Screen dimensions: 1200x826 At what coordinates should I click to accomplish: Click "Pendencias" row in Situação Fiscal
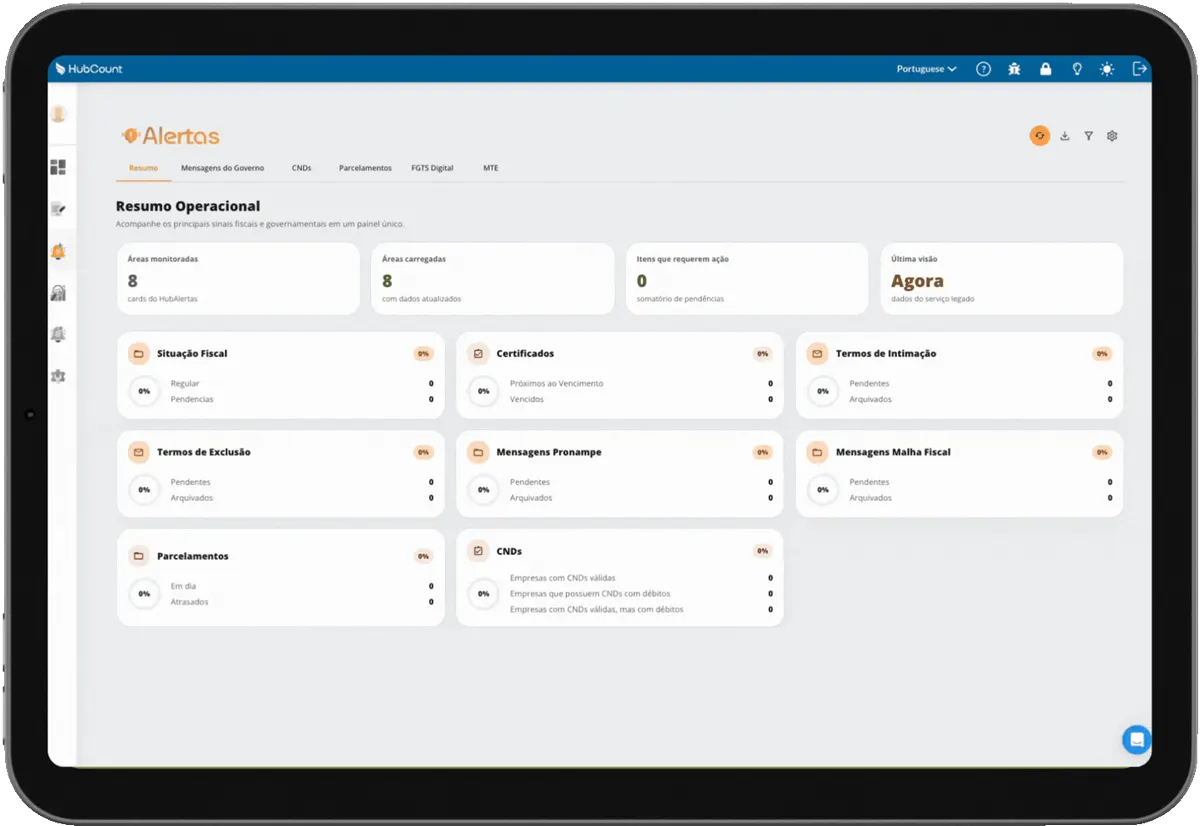pyautogui.click(x=302, y=399)
